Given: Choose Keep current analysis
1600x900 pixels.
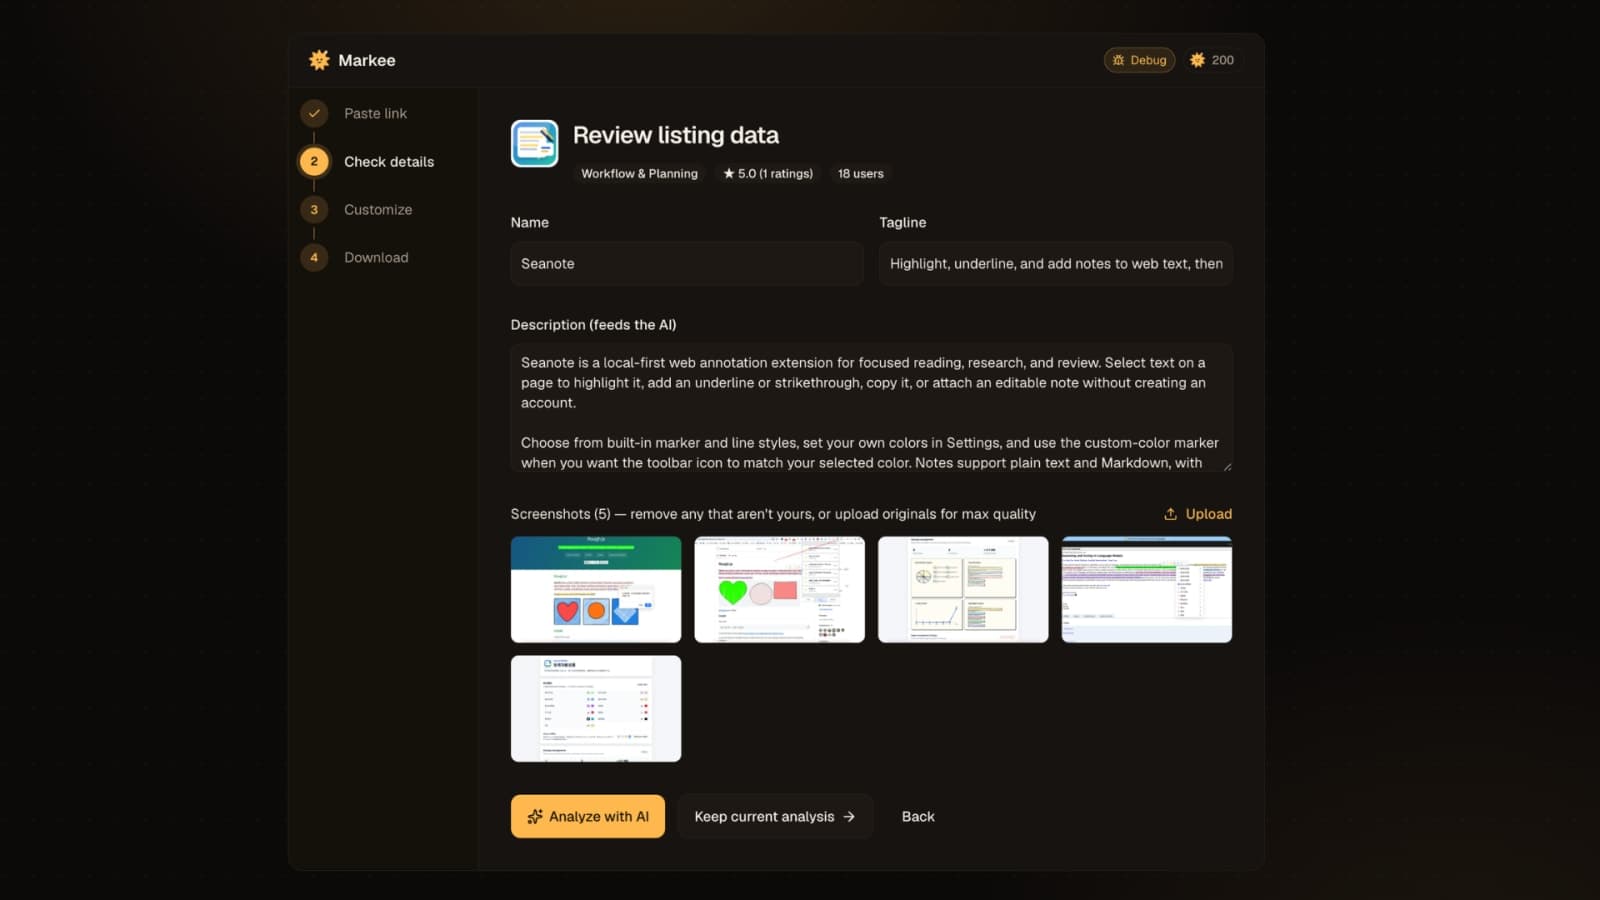Looking at the screenshot, I should (775, 816).
